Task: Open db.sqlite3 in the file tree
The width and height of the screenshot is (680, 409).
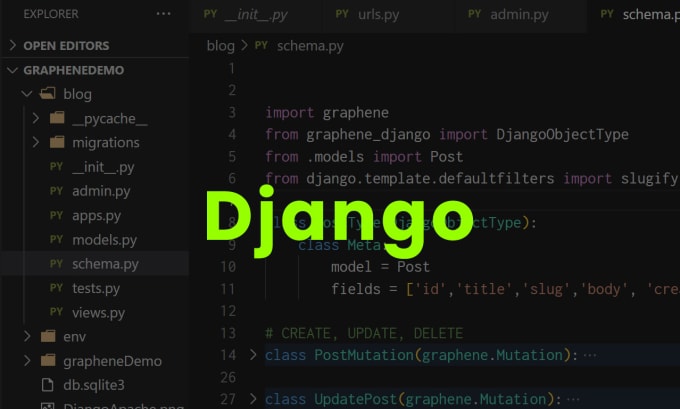Action: (x=94, y=385)
